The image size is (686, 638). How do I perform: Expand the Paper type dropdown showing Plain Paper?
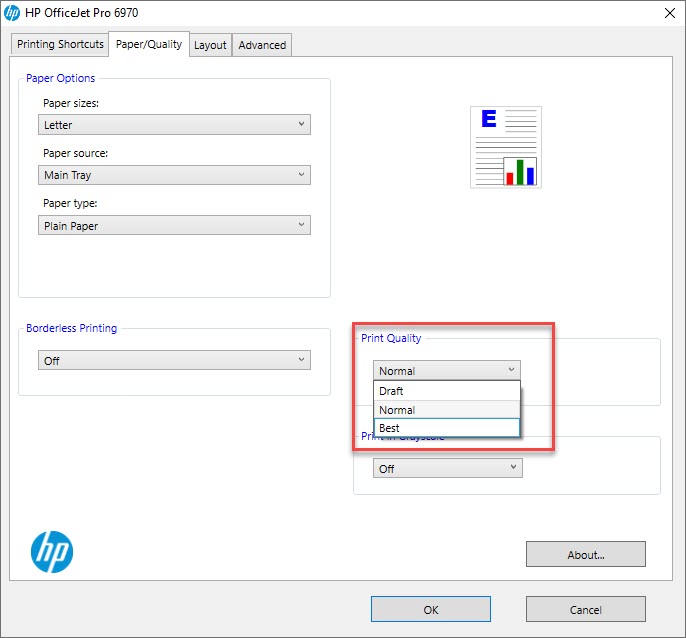coord(175,226)
